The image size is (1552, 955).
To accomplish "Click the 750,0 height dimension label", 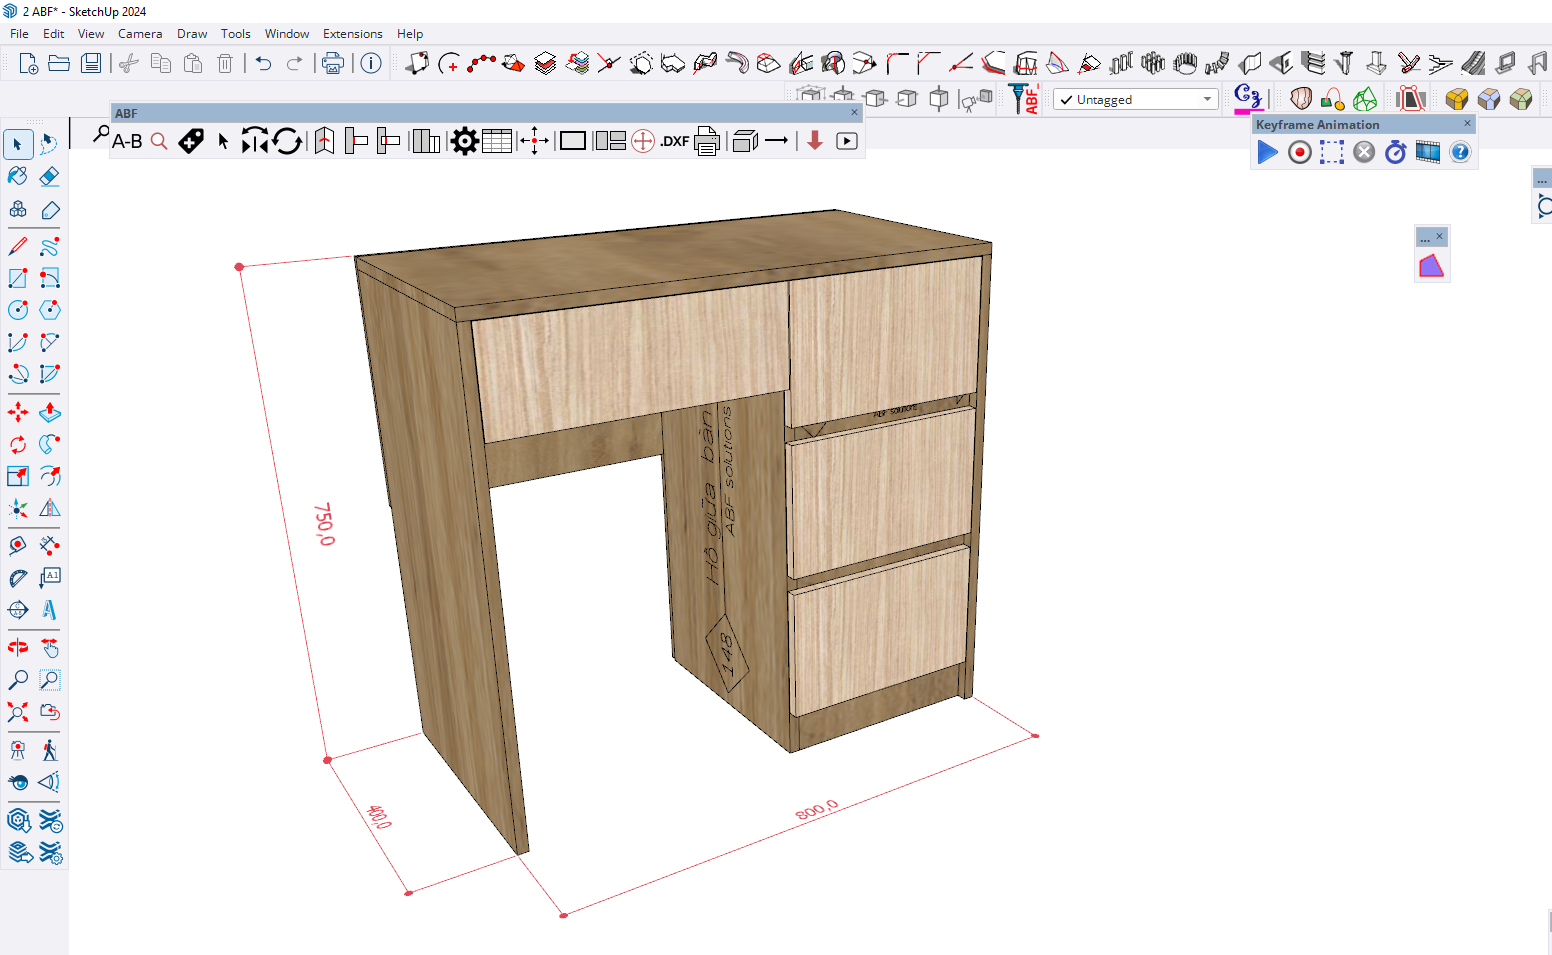I will 326,524.
